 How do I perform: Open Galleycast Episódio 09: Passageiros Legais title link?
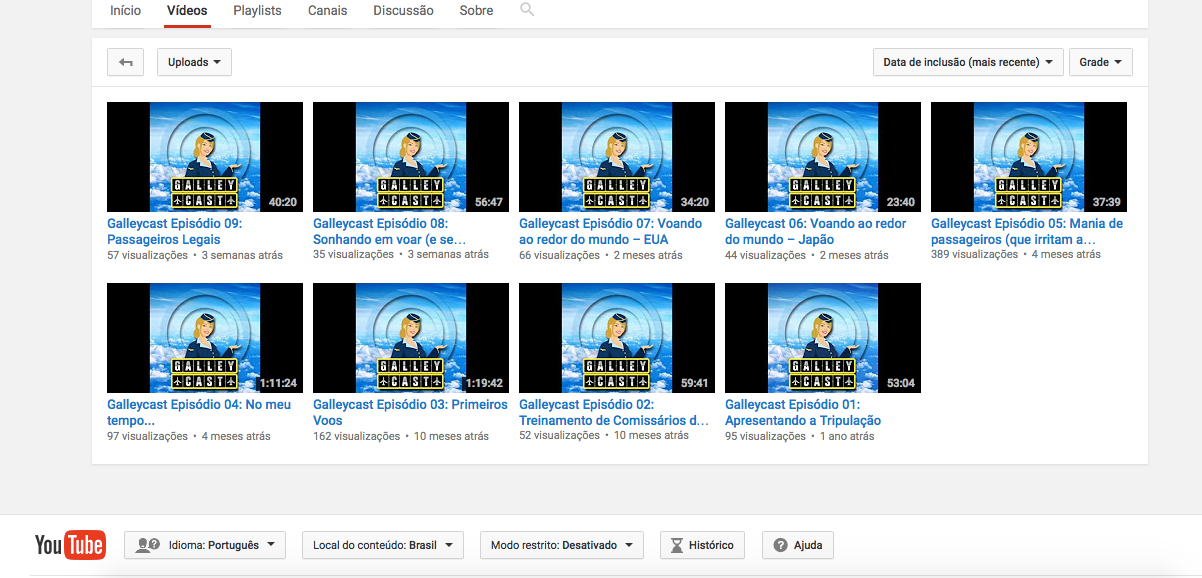tap(175, 232)
